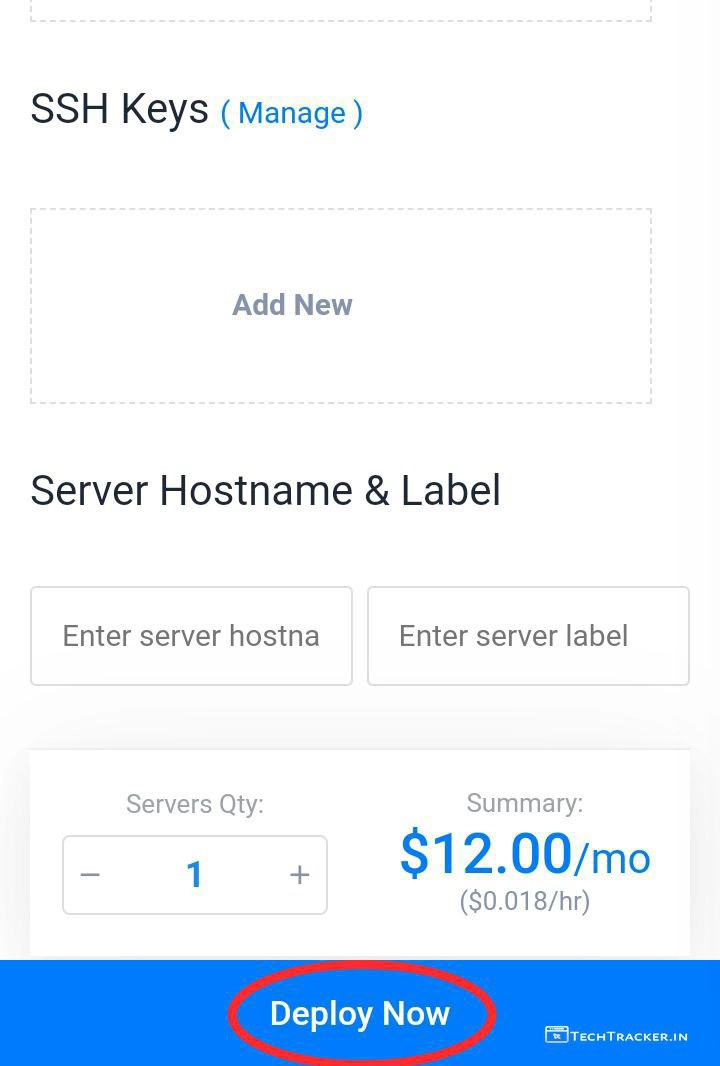Select the servers quantity value 1
The image size is (720, 1066).
pos(194,875)
